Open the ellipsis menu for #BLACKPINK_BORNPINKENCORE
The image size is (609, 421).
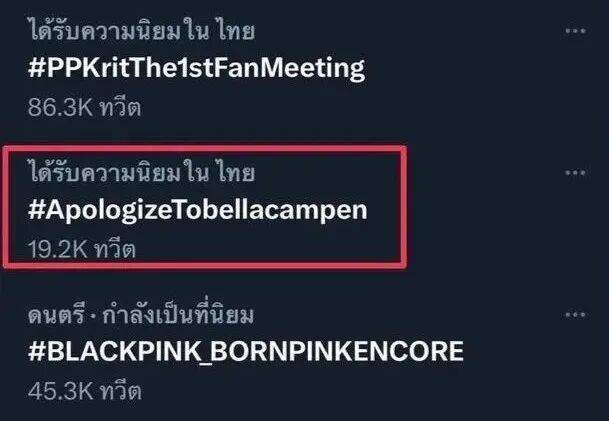[573, 316]
